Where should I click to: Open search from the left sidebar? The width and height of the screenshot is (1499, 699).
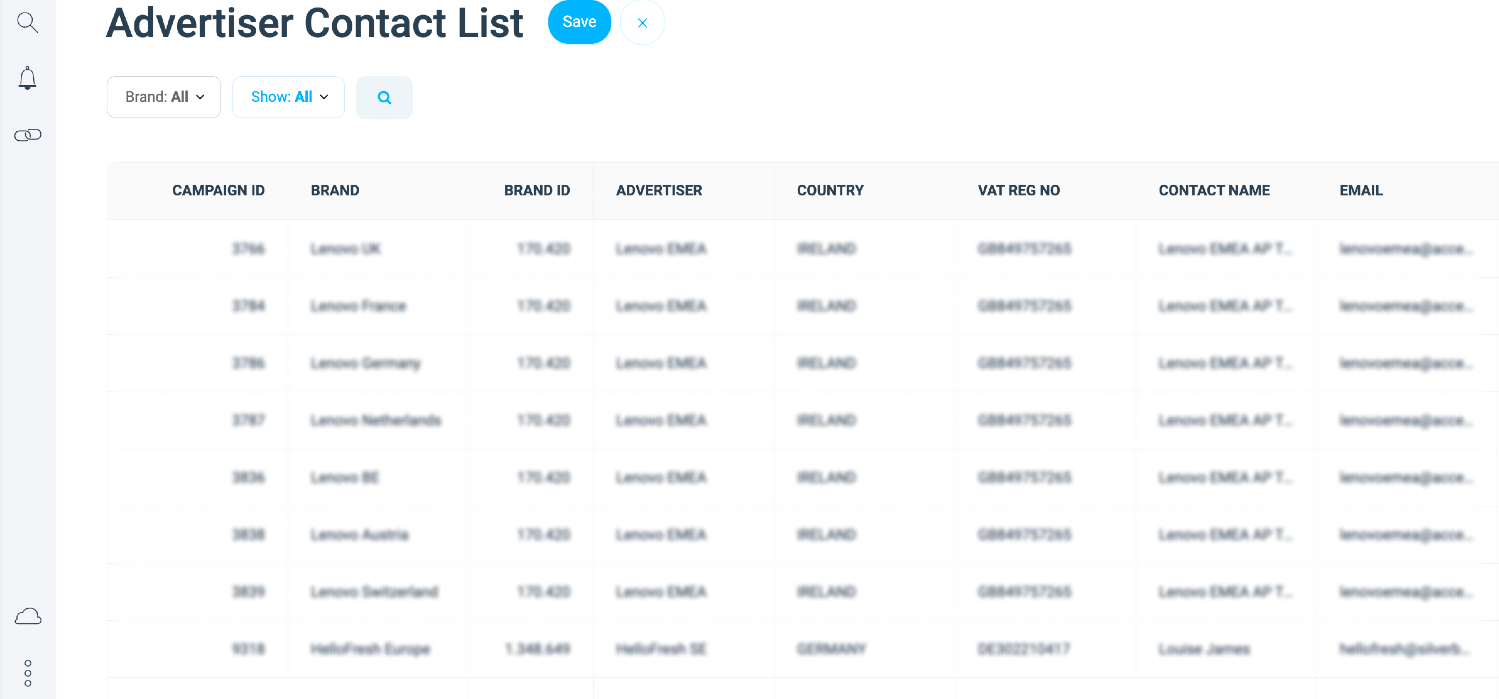28,23
